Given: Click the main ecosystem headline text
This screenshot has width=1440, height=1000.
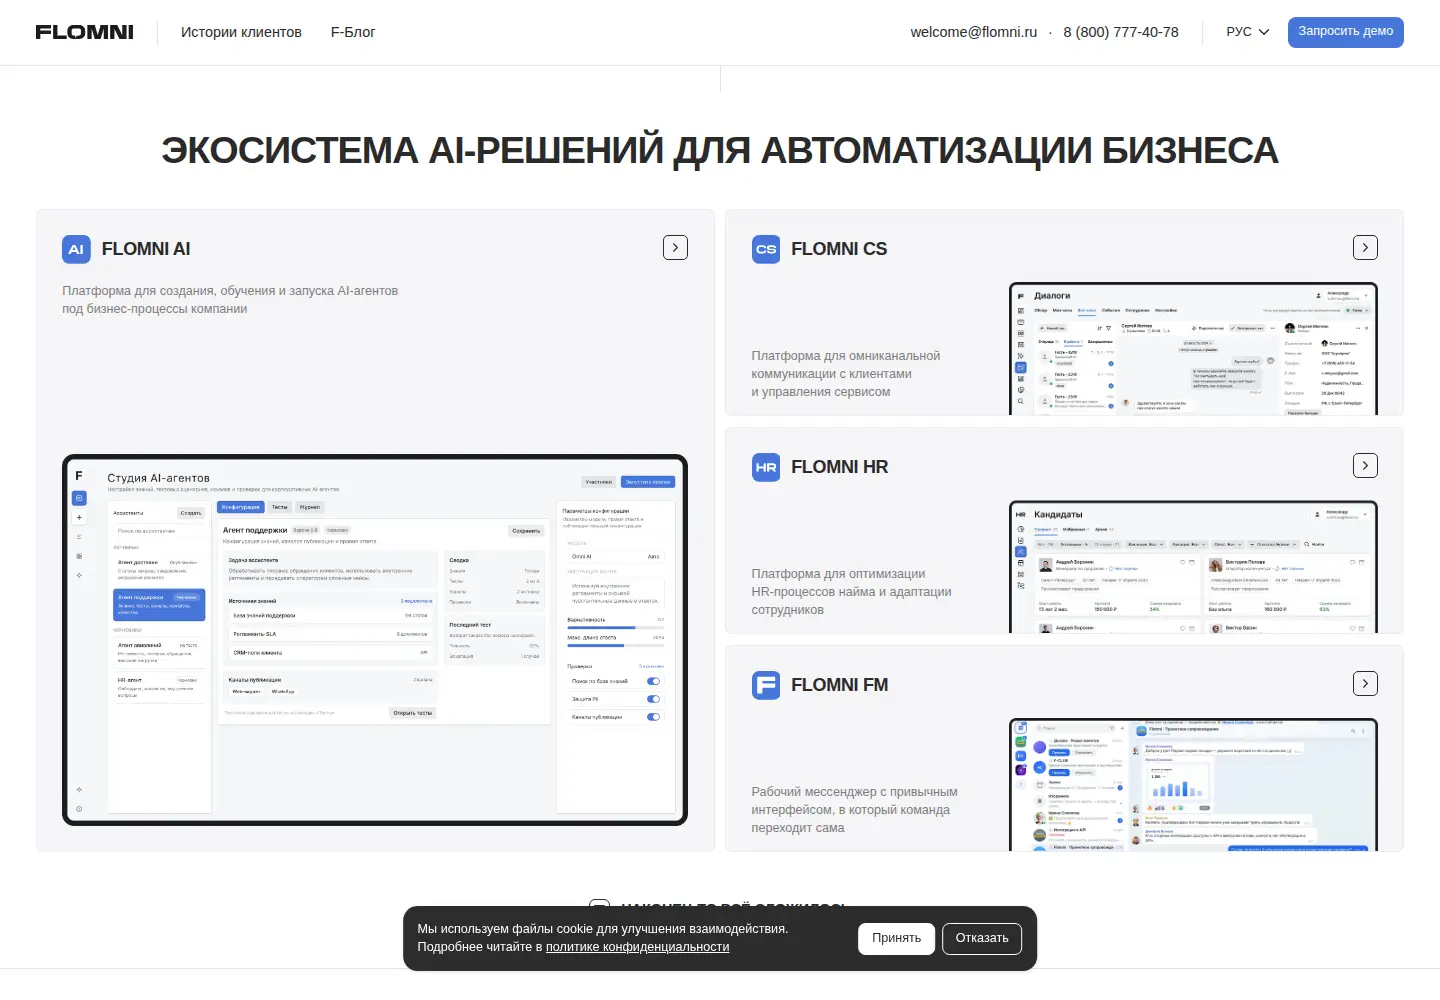Looking at the screenshot, I should pos(720,150).
